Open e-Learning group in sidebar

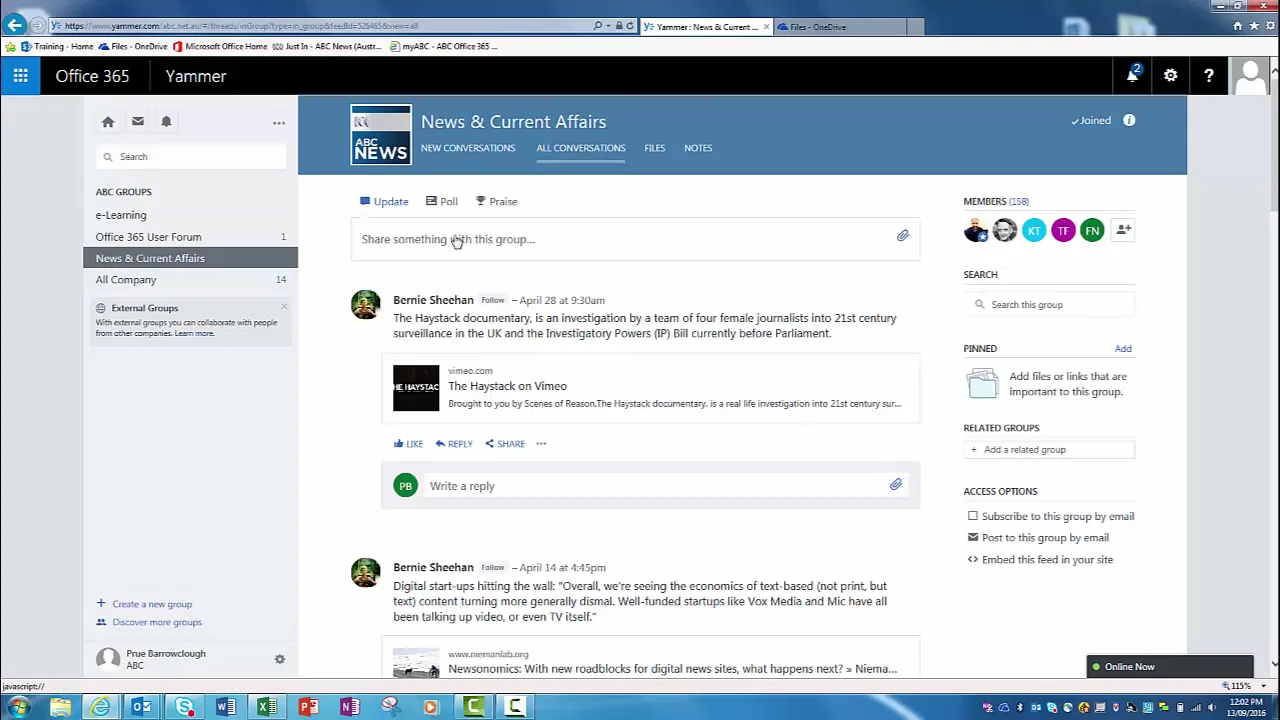[x=121, y=215]
